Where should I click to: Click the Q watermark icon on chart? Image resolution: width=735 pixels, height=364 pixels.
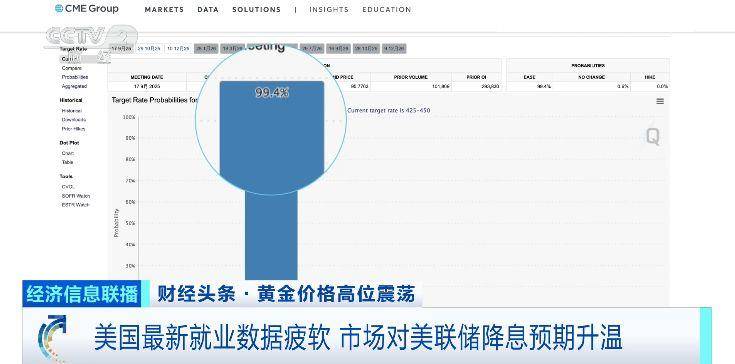[653, 137]
